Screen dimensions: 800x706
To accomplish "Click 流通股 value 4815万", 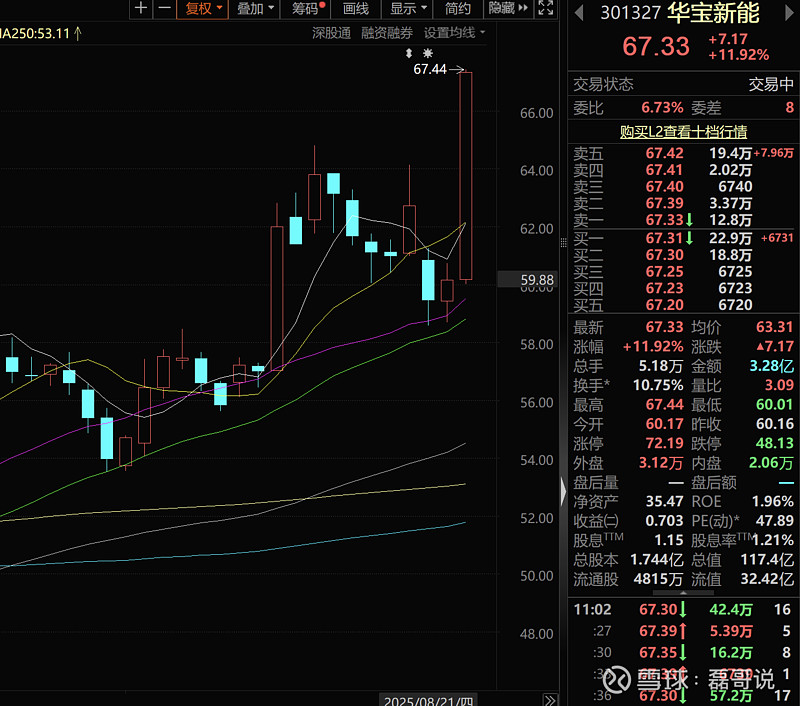I will point(658,579).
